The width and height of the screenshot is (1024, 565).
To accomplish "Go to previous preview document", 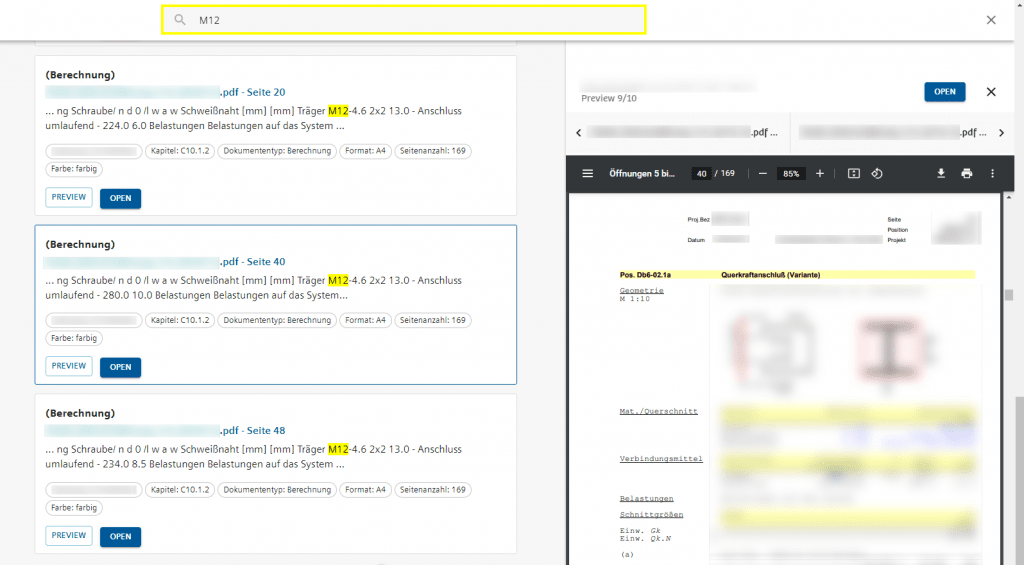I will click(578, 132).
